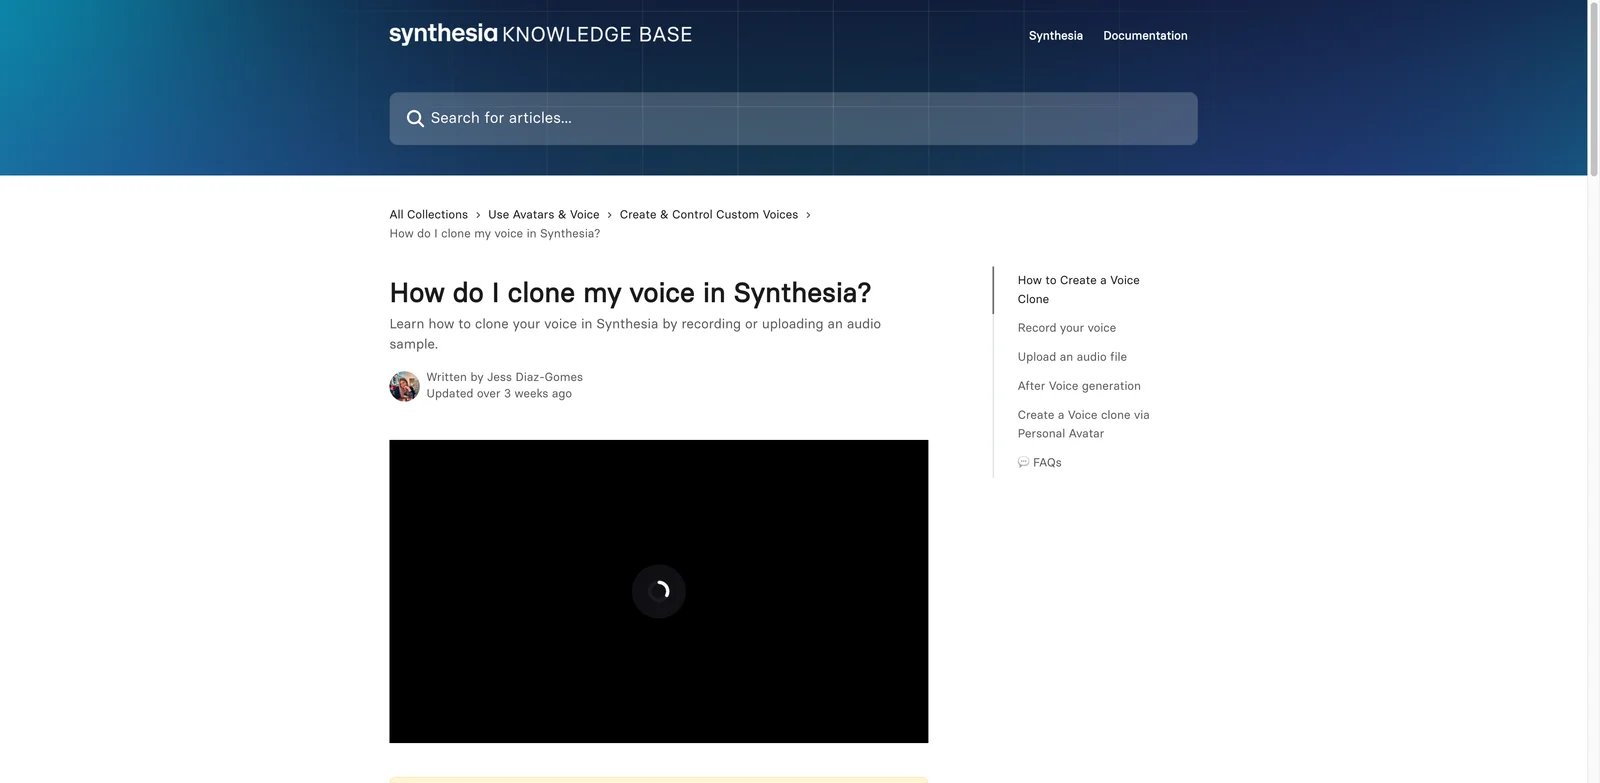Focus the Search for articles field
The image size is (1600, 783).
(793, 118)
